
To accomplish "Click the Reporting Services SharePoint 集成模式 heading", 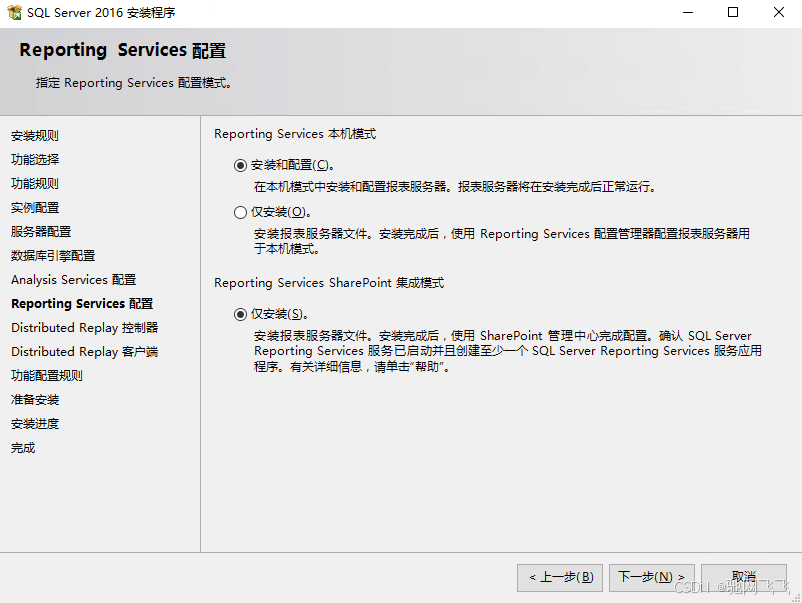I will click(329, 283).
